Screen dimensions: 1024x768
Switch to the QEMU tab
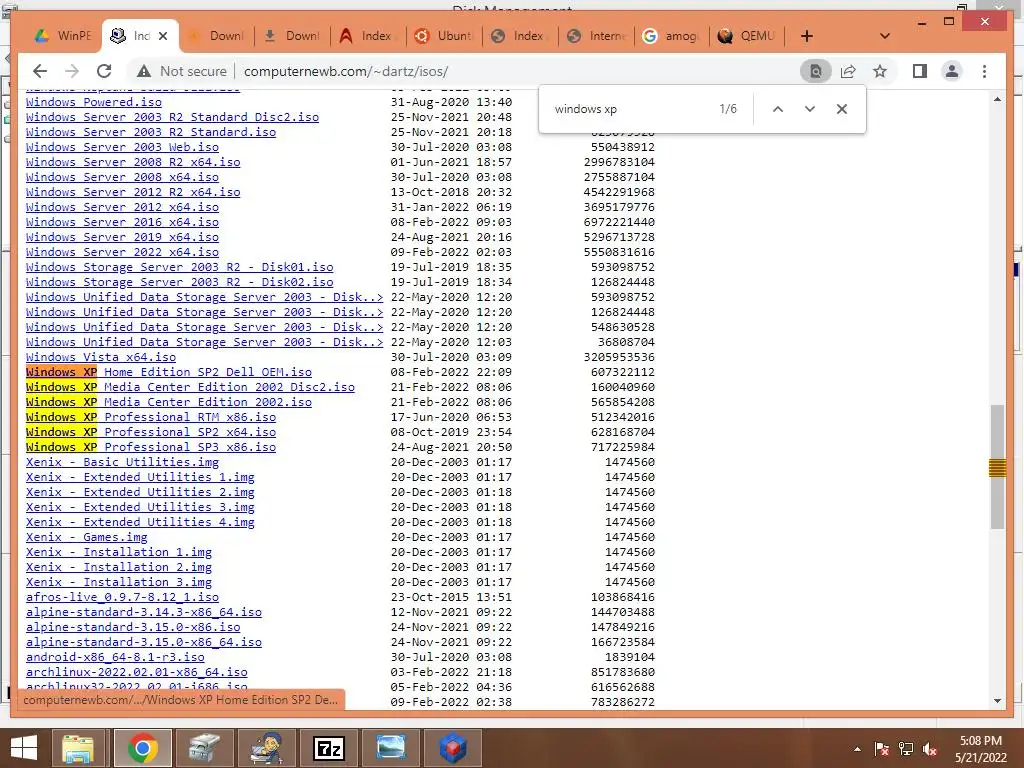(x=746, y=36)
